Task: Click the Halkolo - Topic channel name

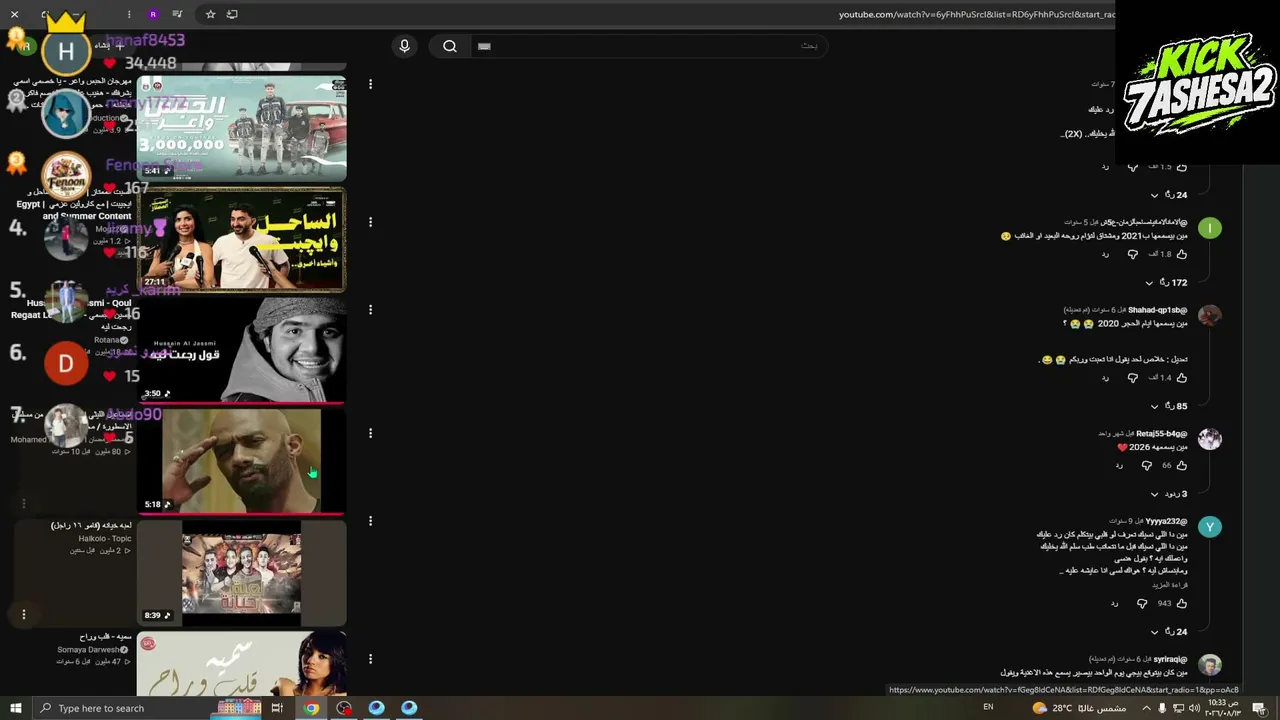Action: [105, 539]
